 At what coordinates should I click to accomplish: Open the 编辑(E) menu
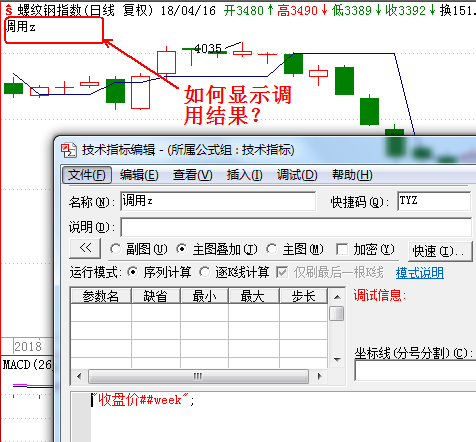(139, 175)
